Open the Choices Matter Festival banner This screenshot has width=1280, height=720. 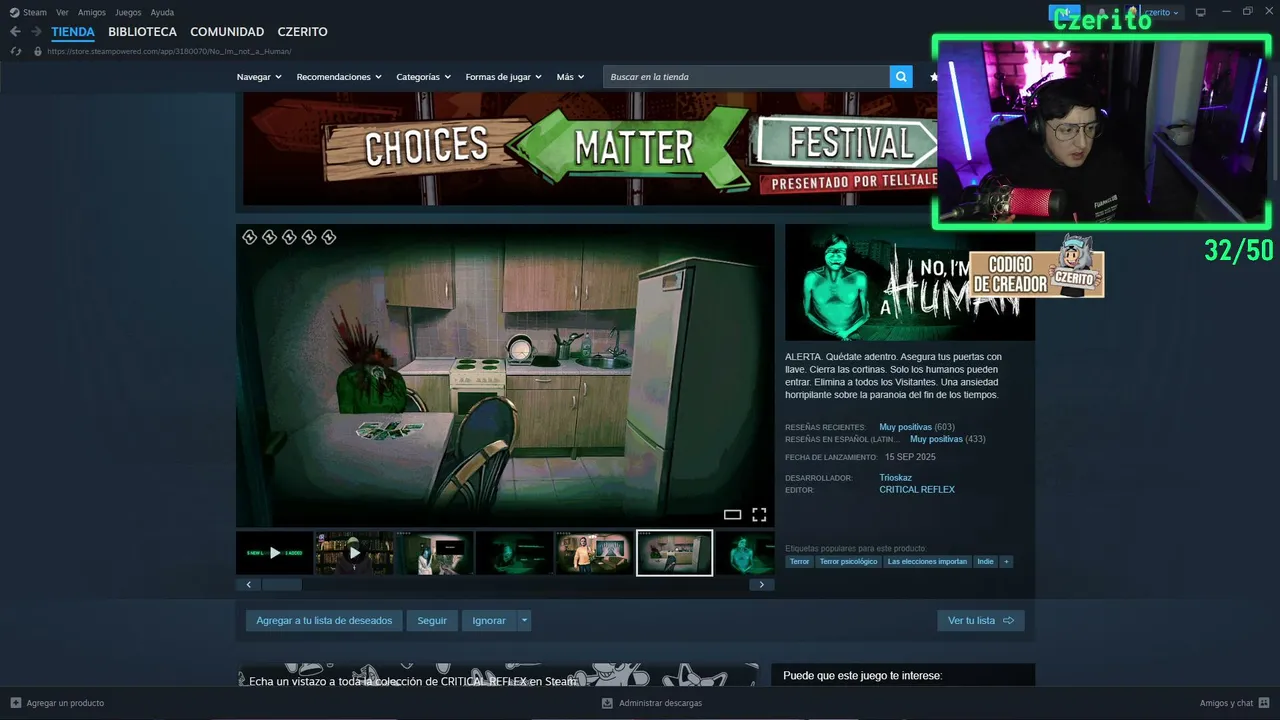click(x=591, y=149)
